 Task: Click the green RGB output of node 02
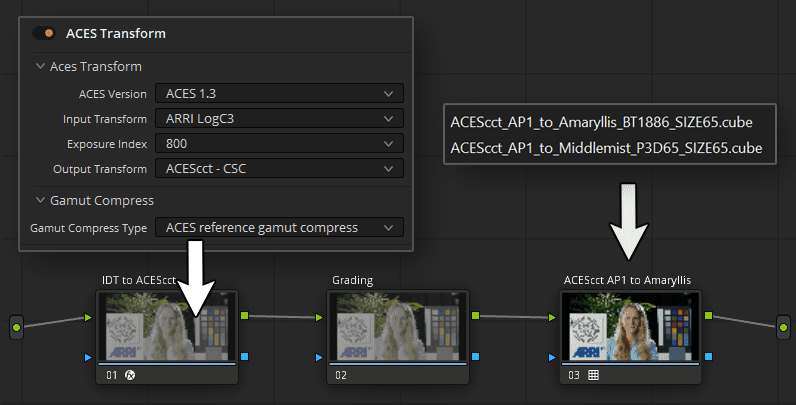pos(475,316)
